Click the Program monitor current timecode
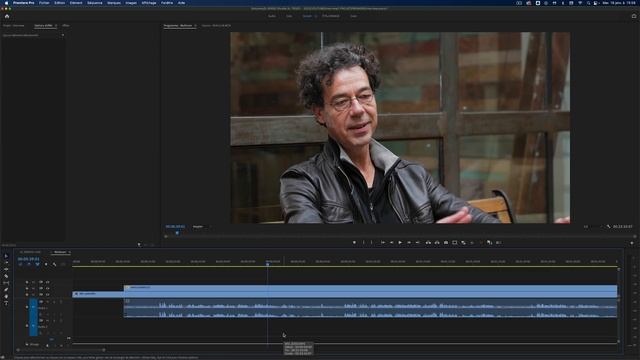The height and width of the screenshot is (360, 640). coord(175,227)
